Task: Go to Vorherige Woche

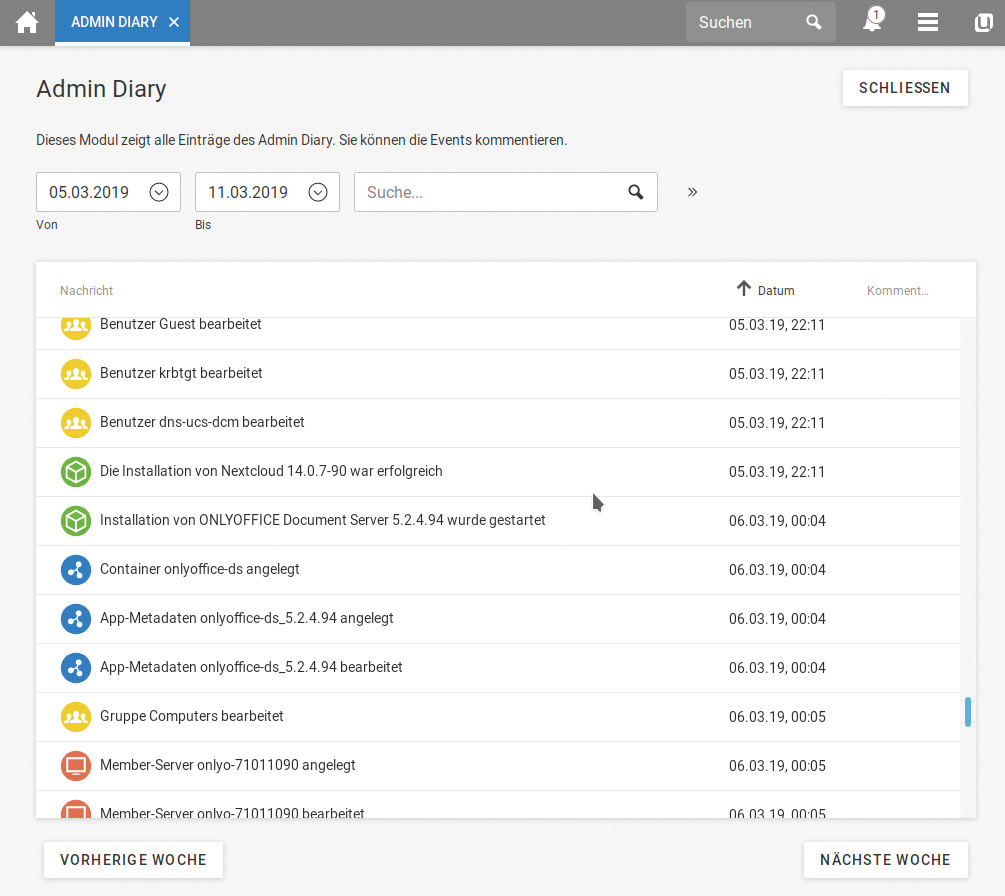Action: coord(133,860)
